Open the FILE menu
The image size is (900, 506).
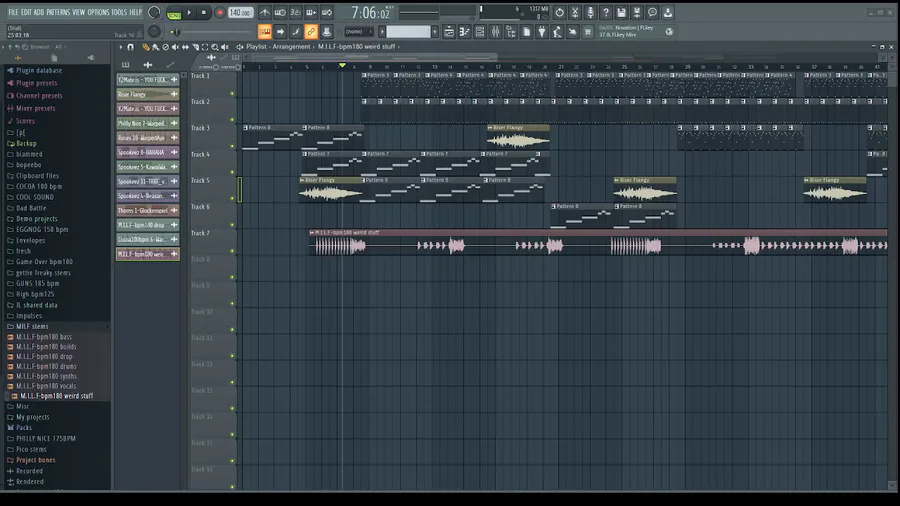pos(13,12)
